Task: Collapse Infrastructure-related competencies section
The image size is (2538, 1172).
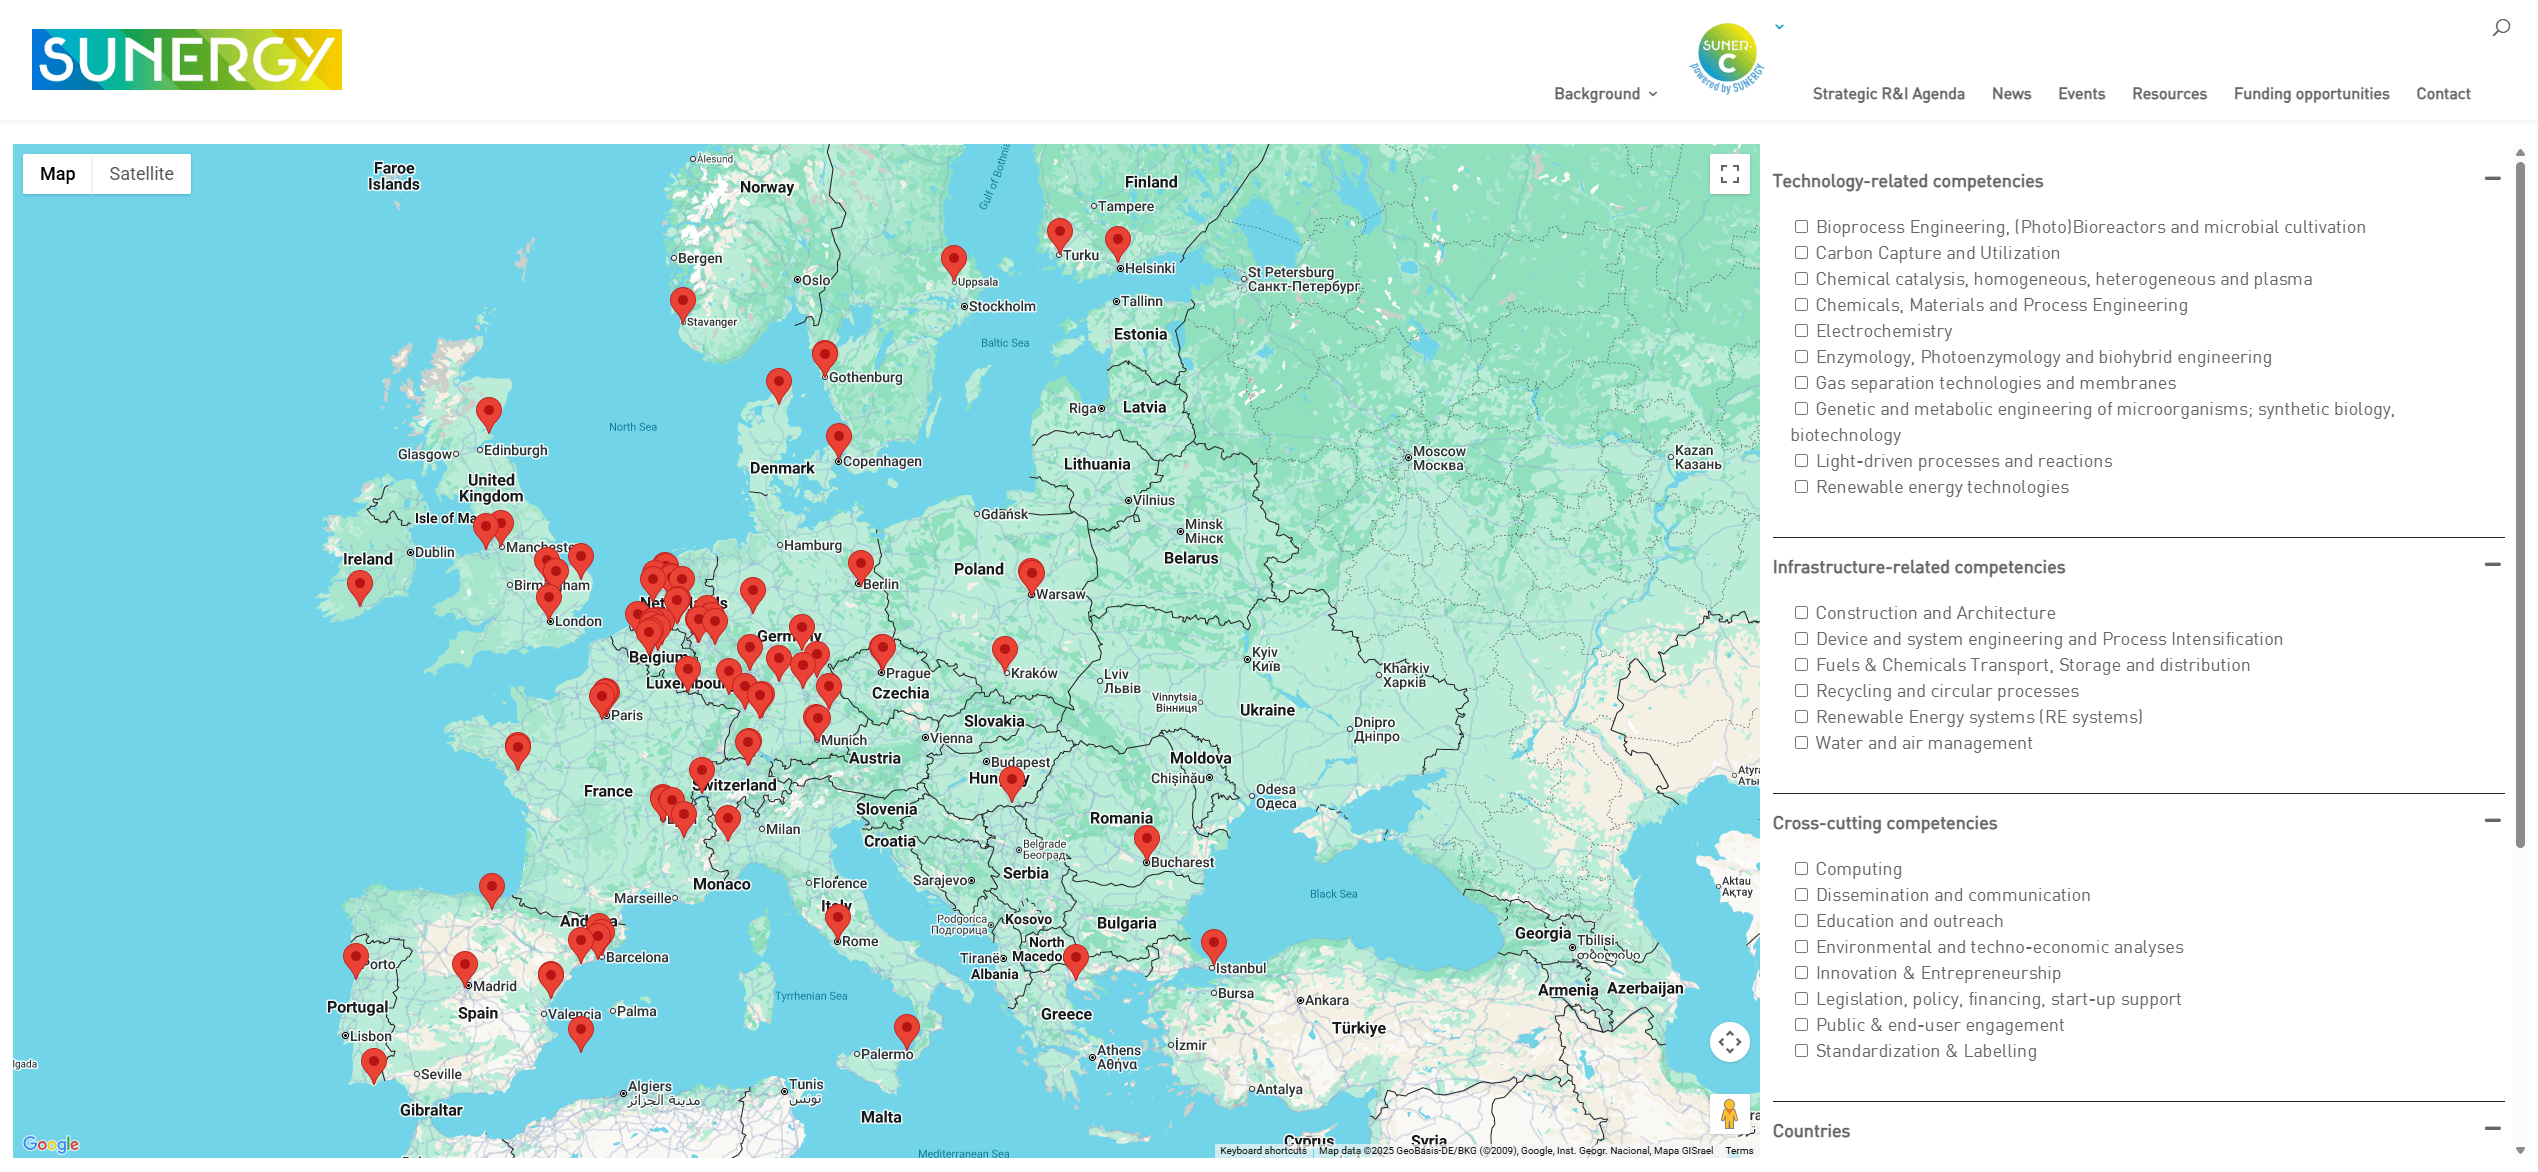Action: (x=2492, y=565)
